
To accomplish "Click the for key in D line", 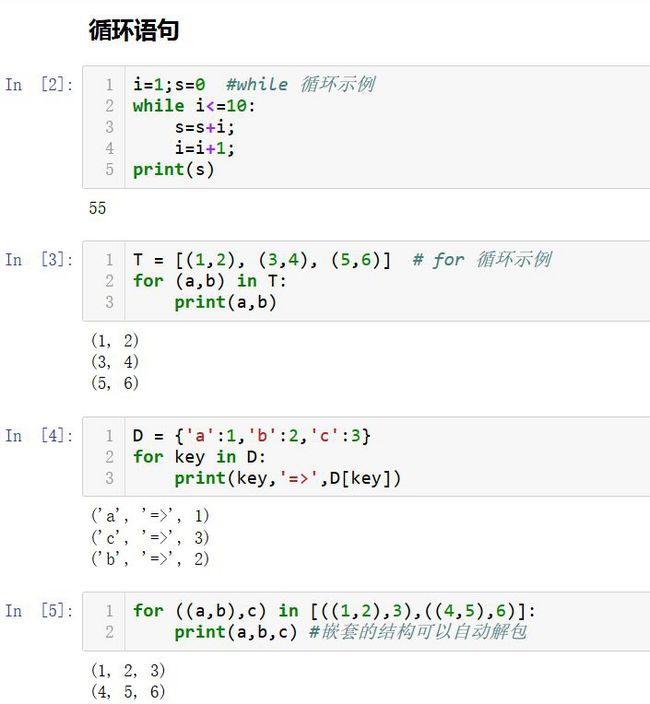I will tap(199, 457).
